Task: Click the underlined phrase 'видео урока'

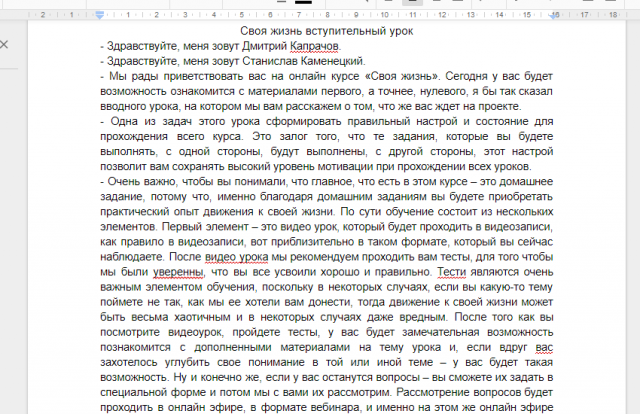Action: (236, 257)
